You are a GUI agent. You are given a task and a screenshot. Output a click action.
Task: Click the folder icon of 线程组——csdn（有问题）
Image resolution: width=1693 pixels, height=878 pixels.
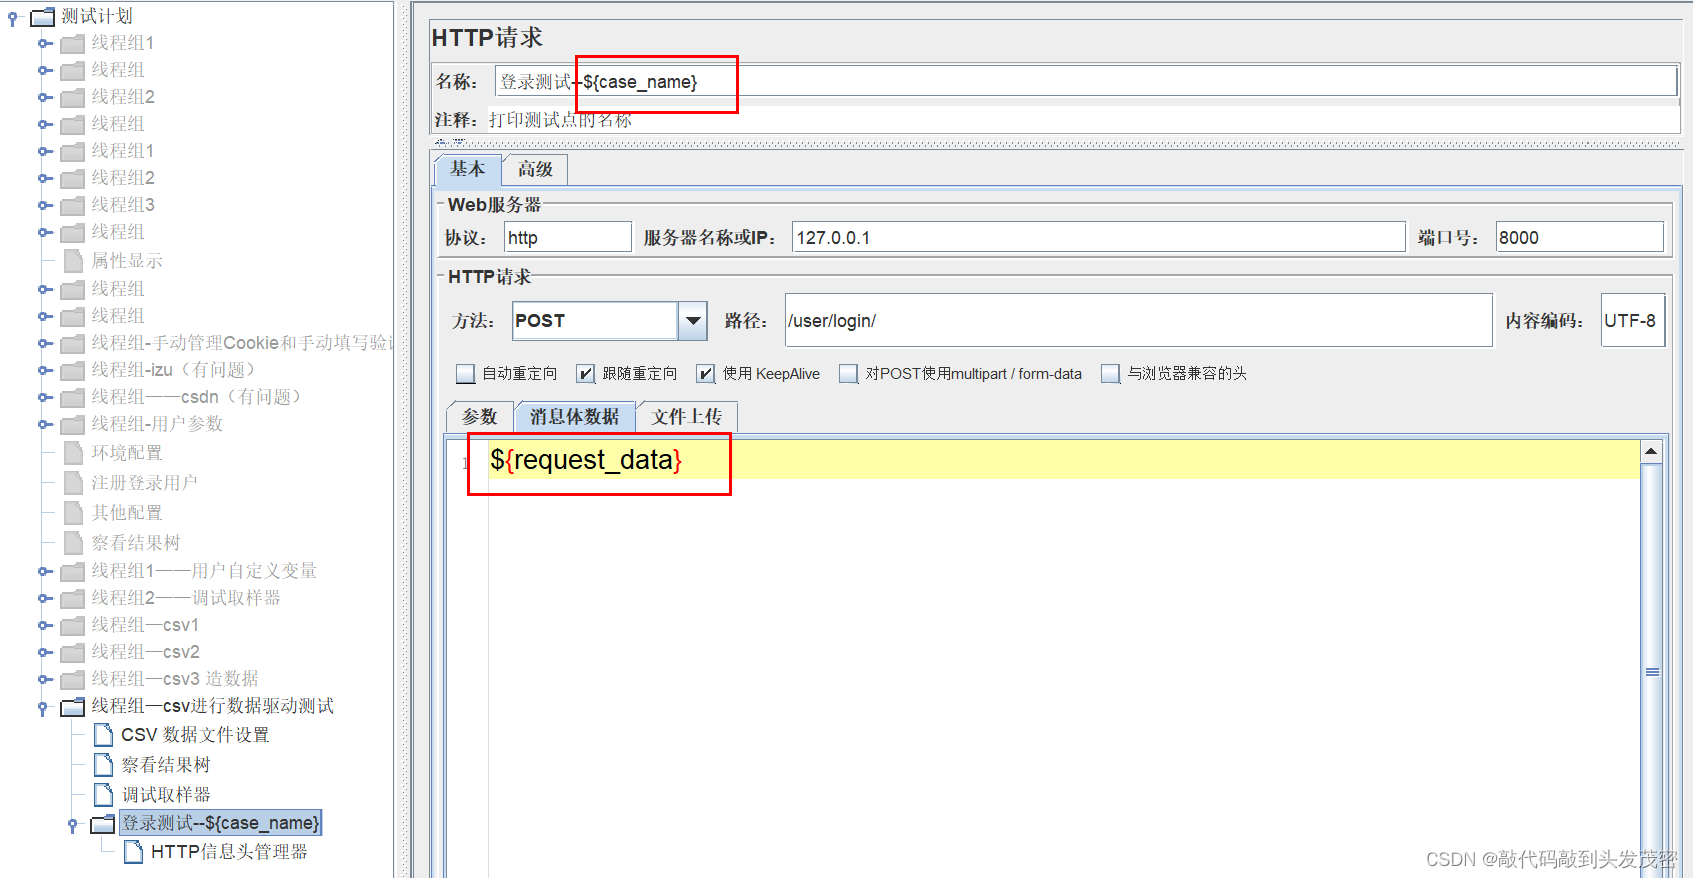(72, 397)
